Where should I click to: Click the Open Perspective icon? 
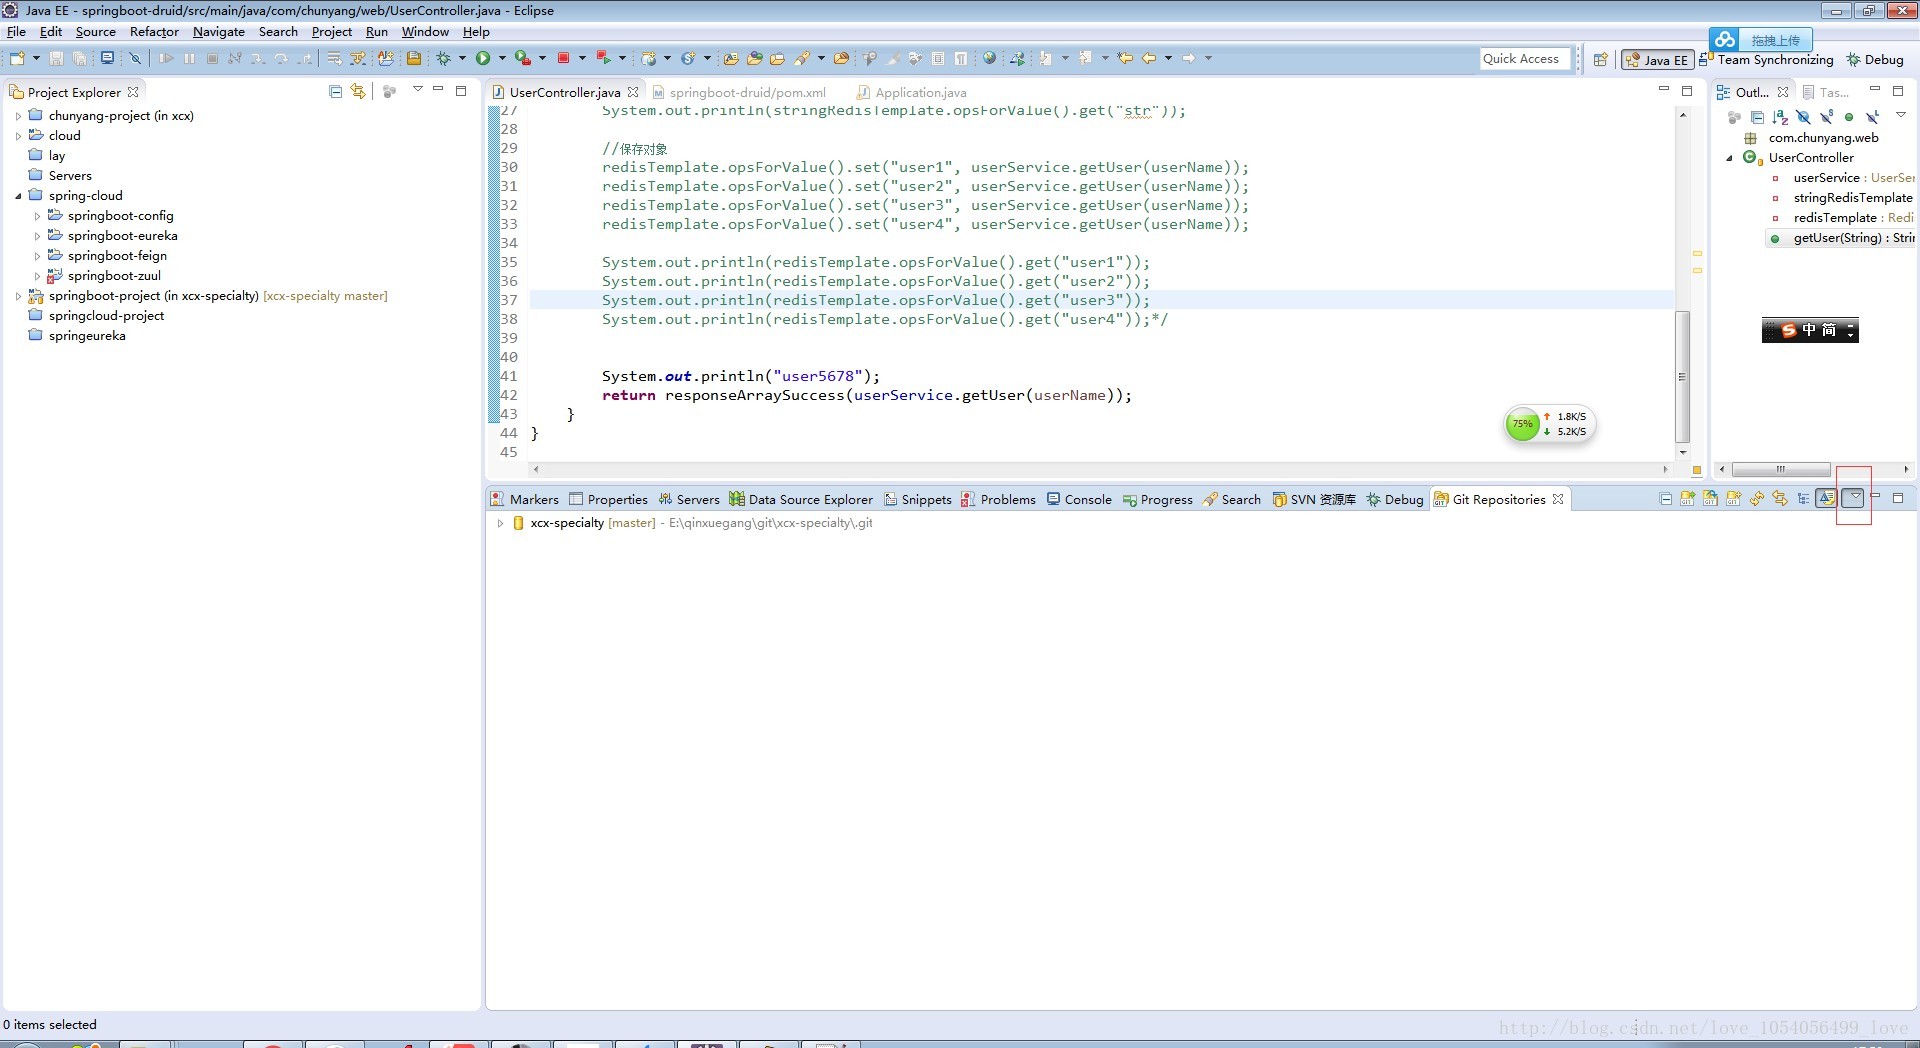click(1601, 59)
